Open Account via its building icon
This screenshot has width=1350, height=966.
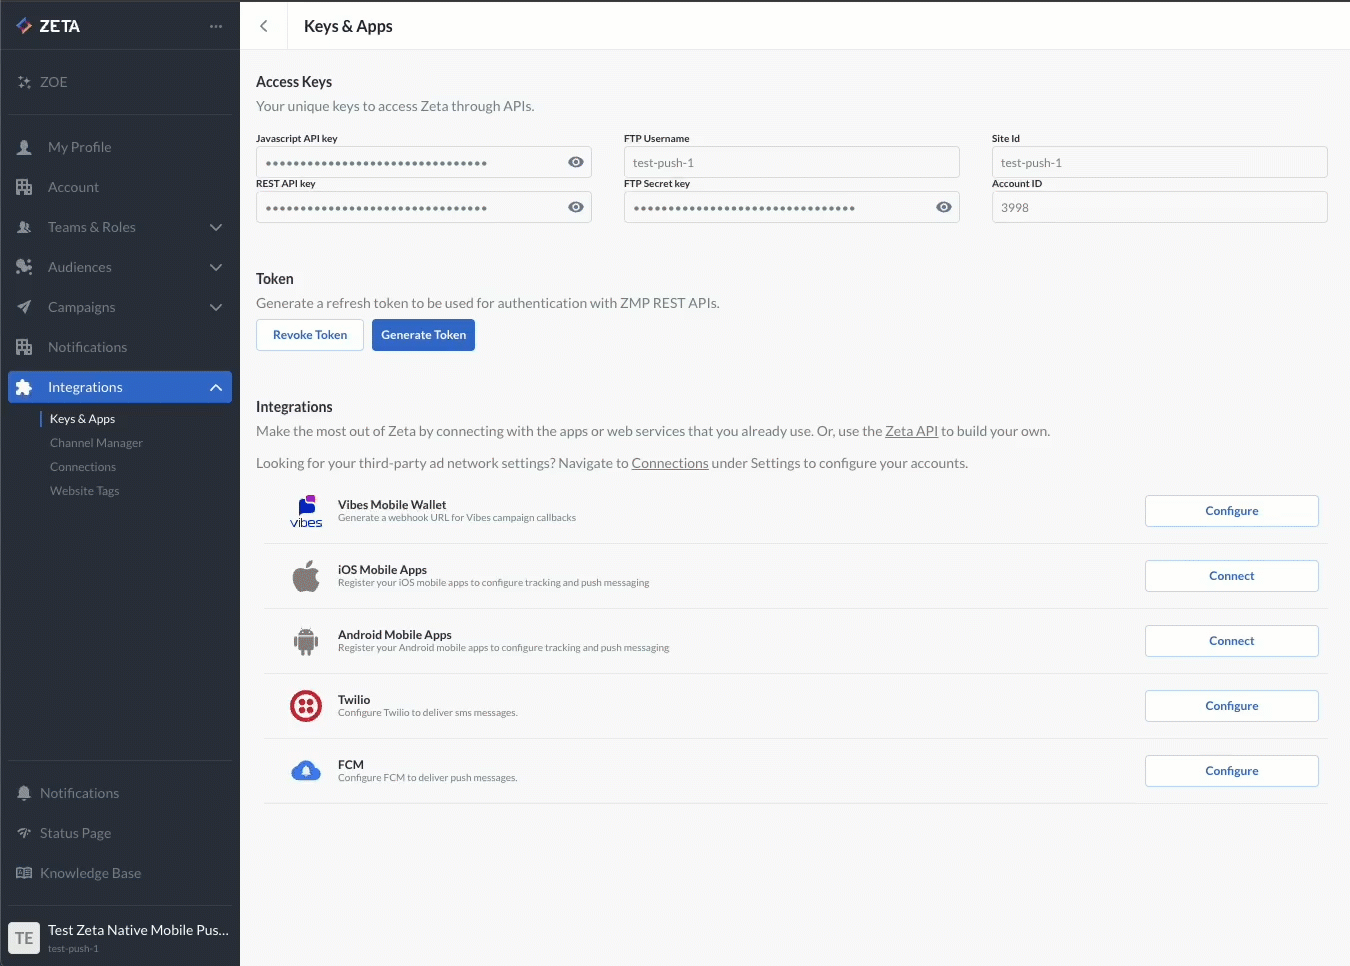coord(24,187)
